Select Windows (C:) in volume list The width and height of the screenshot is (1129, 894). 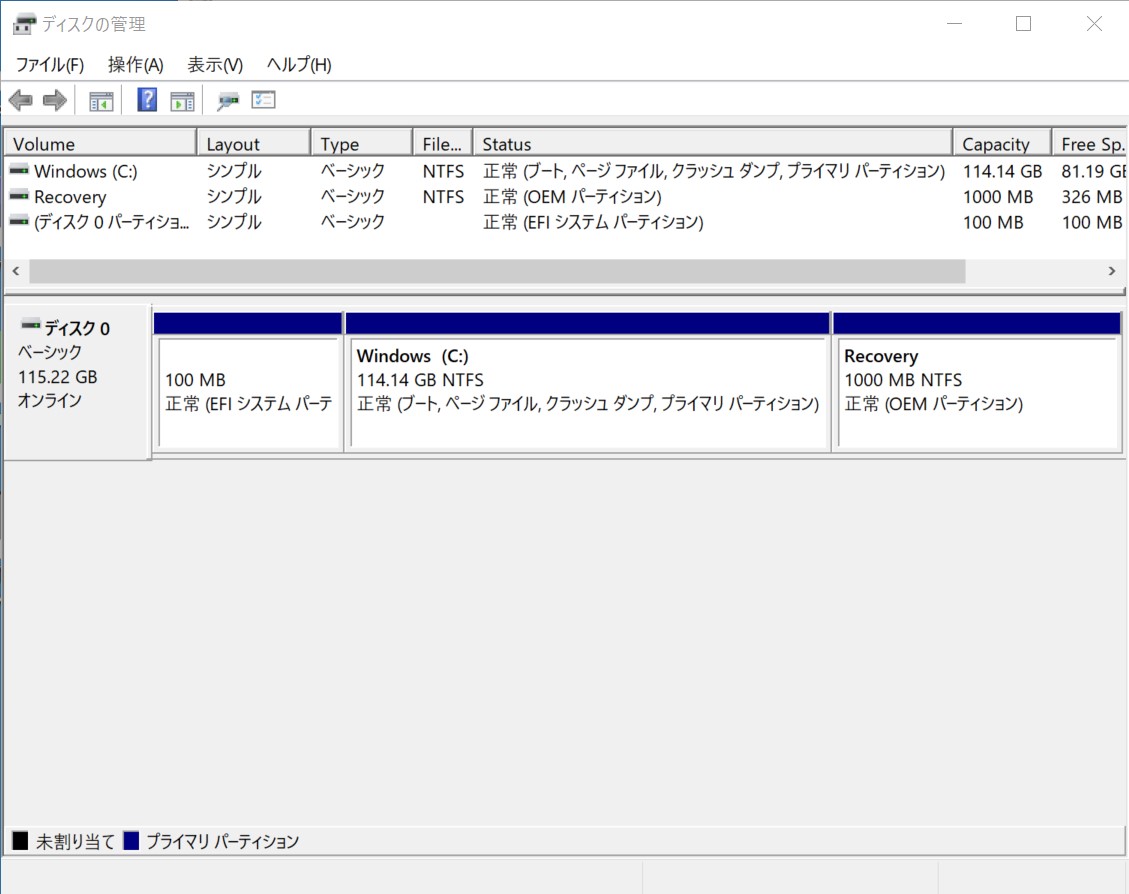tap(86, 171)
